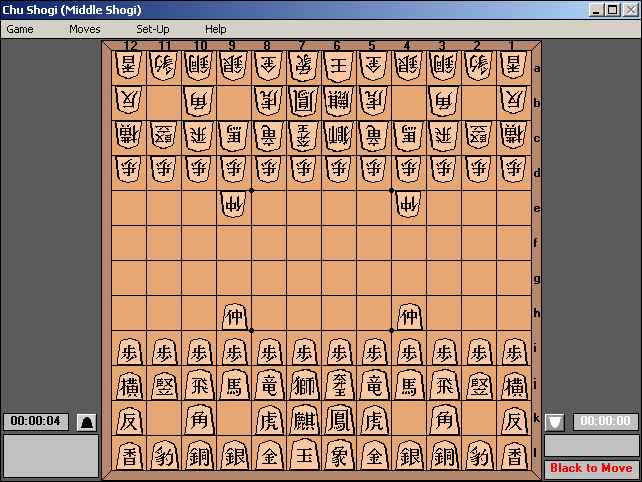This screenshot has height=482, width=642.
Task: Select Black's Lance (香) on square 12l
Action: click(x=129, y=455)
